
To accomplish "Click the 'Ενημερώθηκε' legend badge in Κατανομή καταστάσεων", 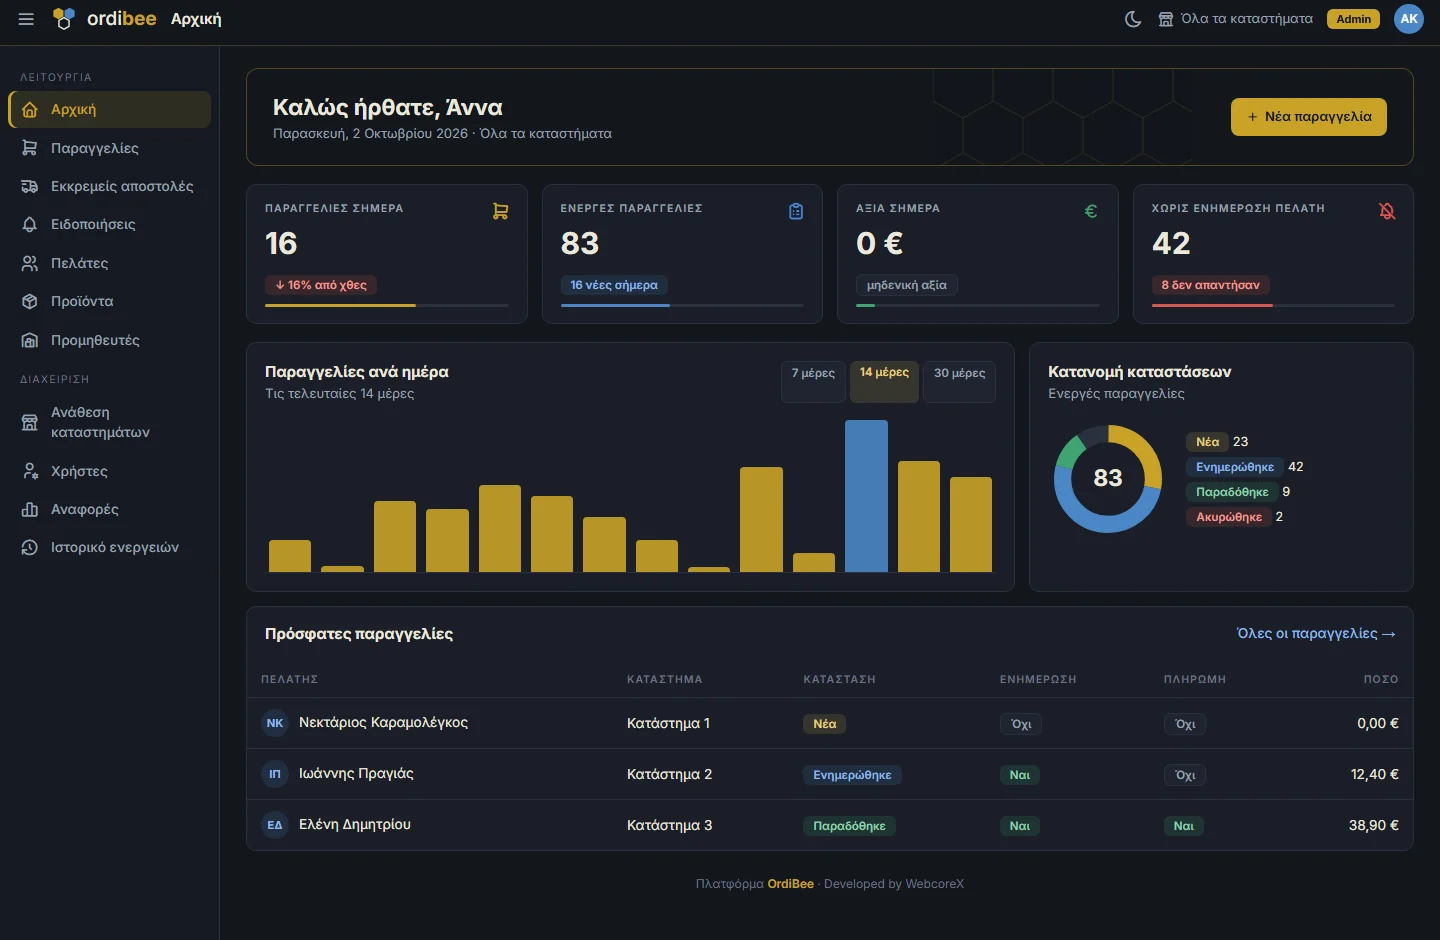I will 1235,467.
